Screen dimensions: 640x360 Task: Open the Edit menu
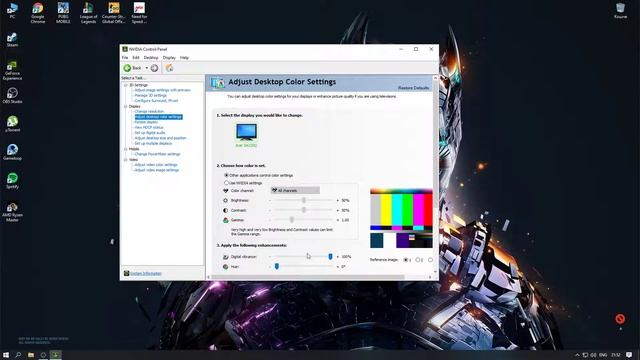click(x=136, y=58)
